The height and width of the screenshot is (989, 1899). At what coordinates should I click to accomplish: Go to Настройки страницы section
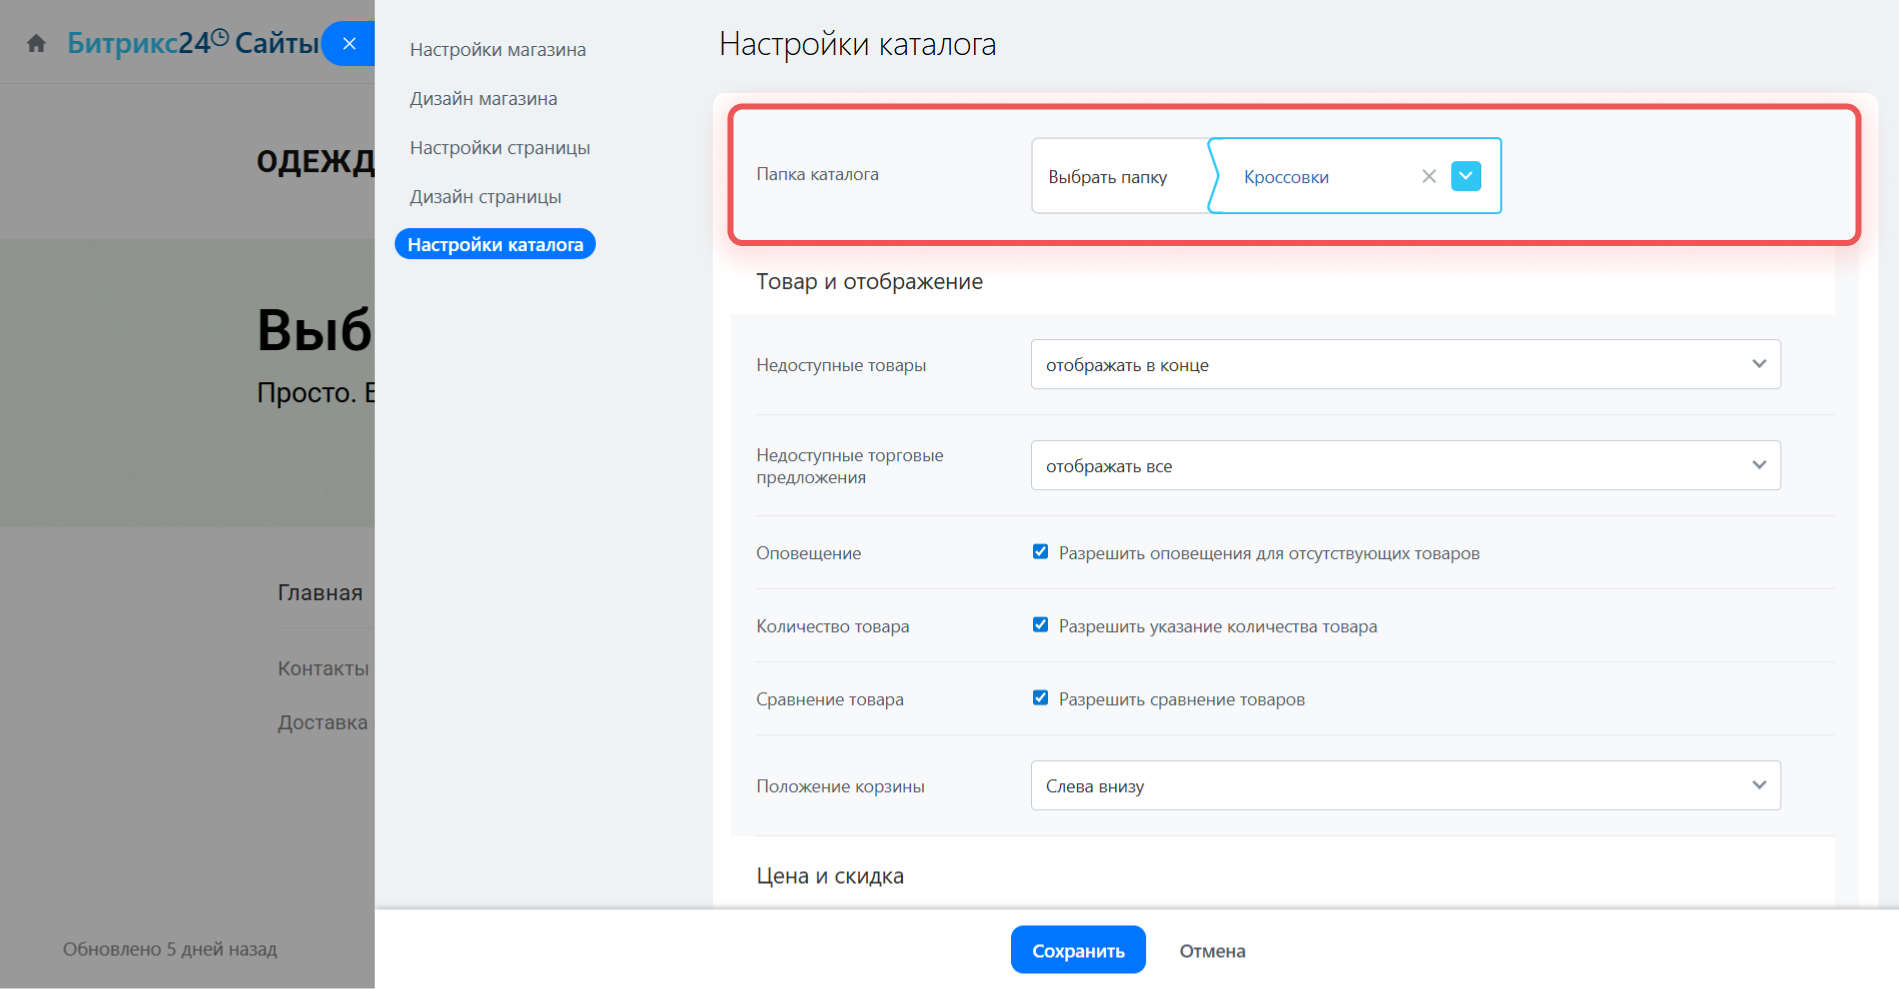pyautogui.click(x=499, y=148)
